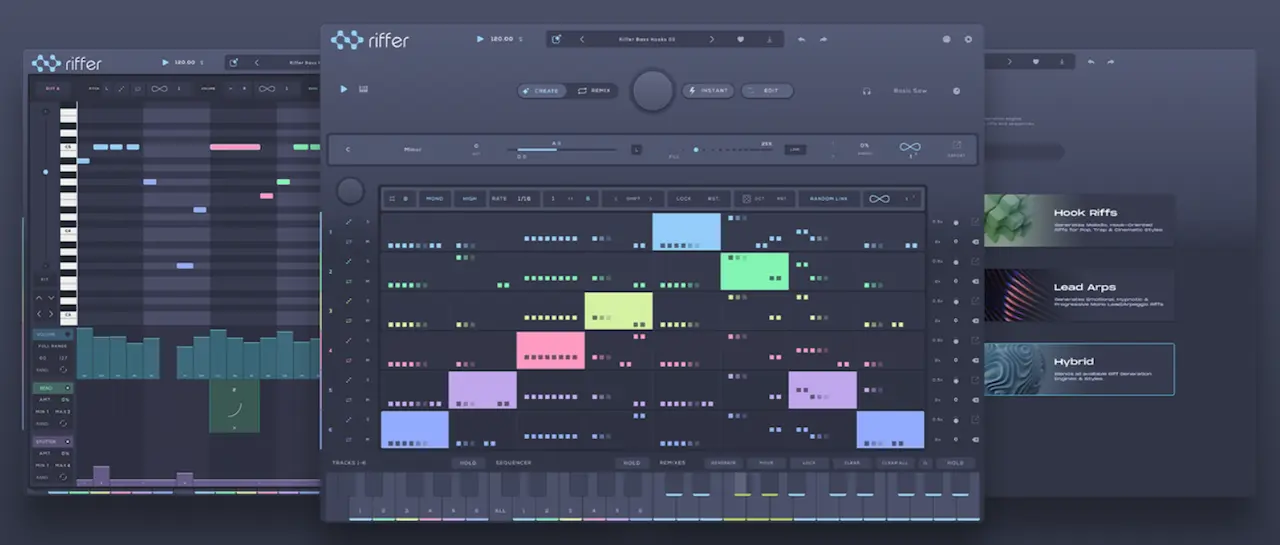1280x545 pixels.
Task: Click the pencil edit icon on track 6
Action: coord(349,420)
